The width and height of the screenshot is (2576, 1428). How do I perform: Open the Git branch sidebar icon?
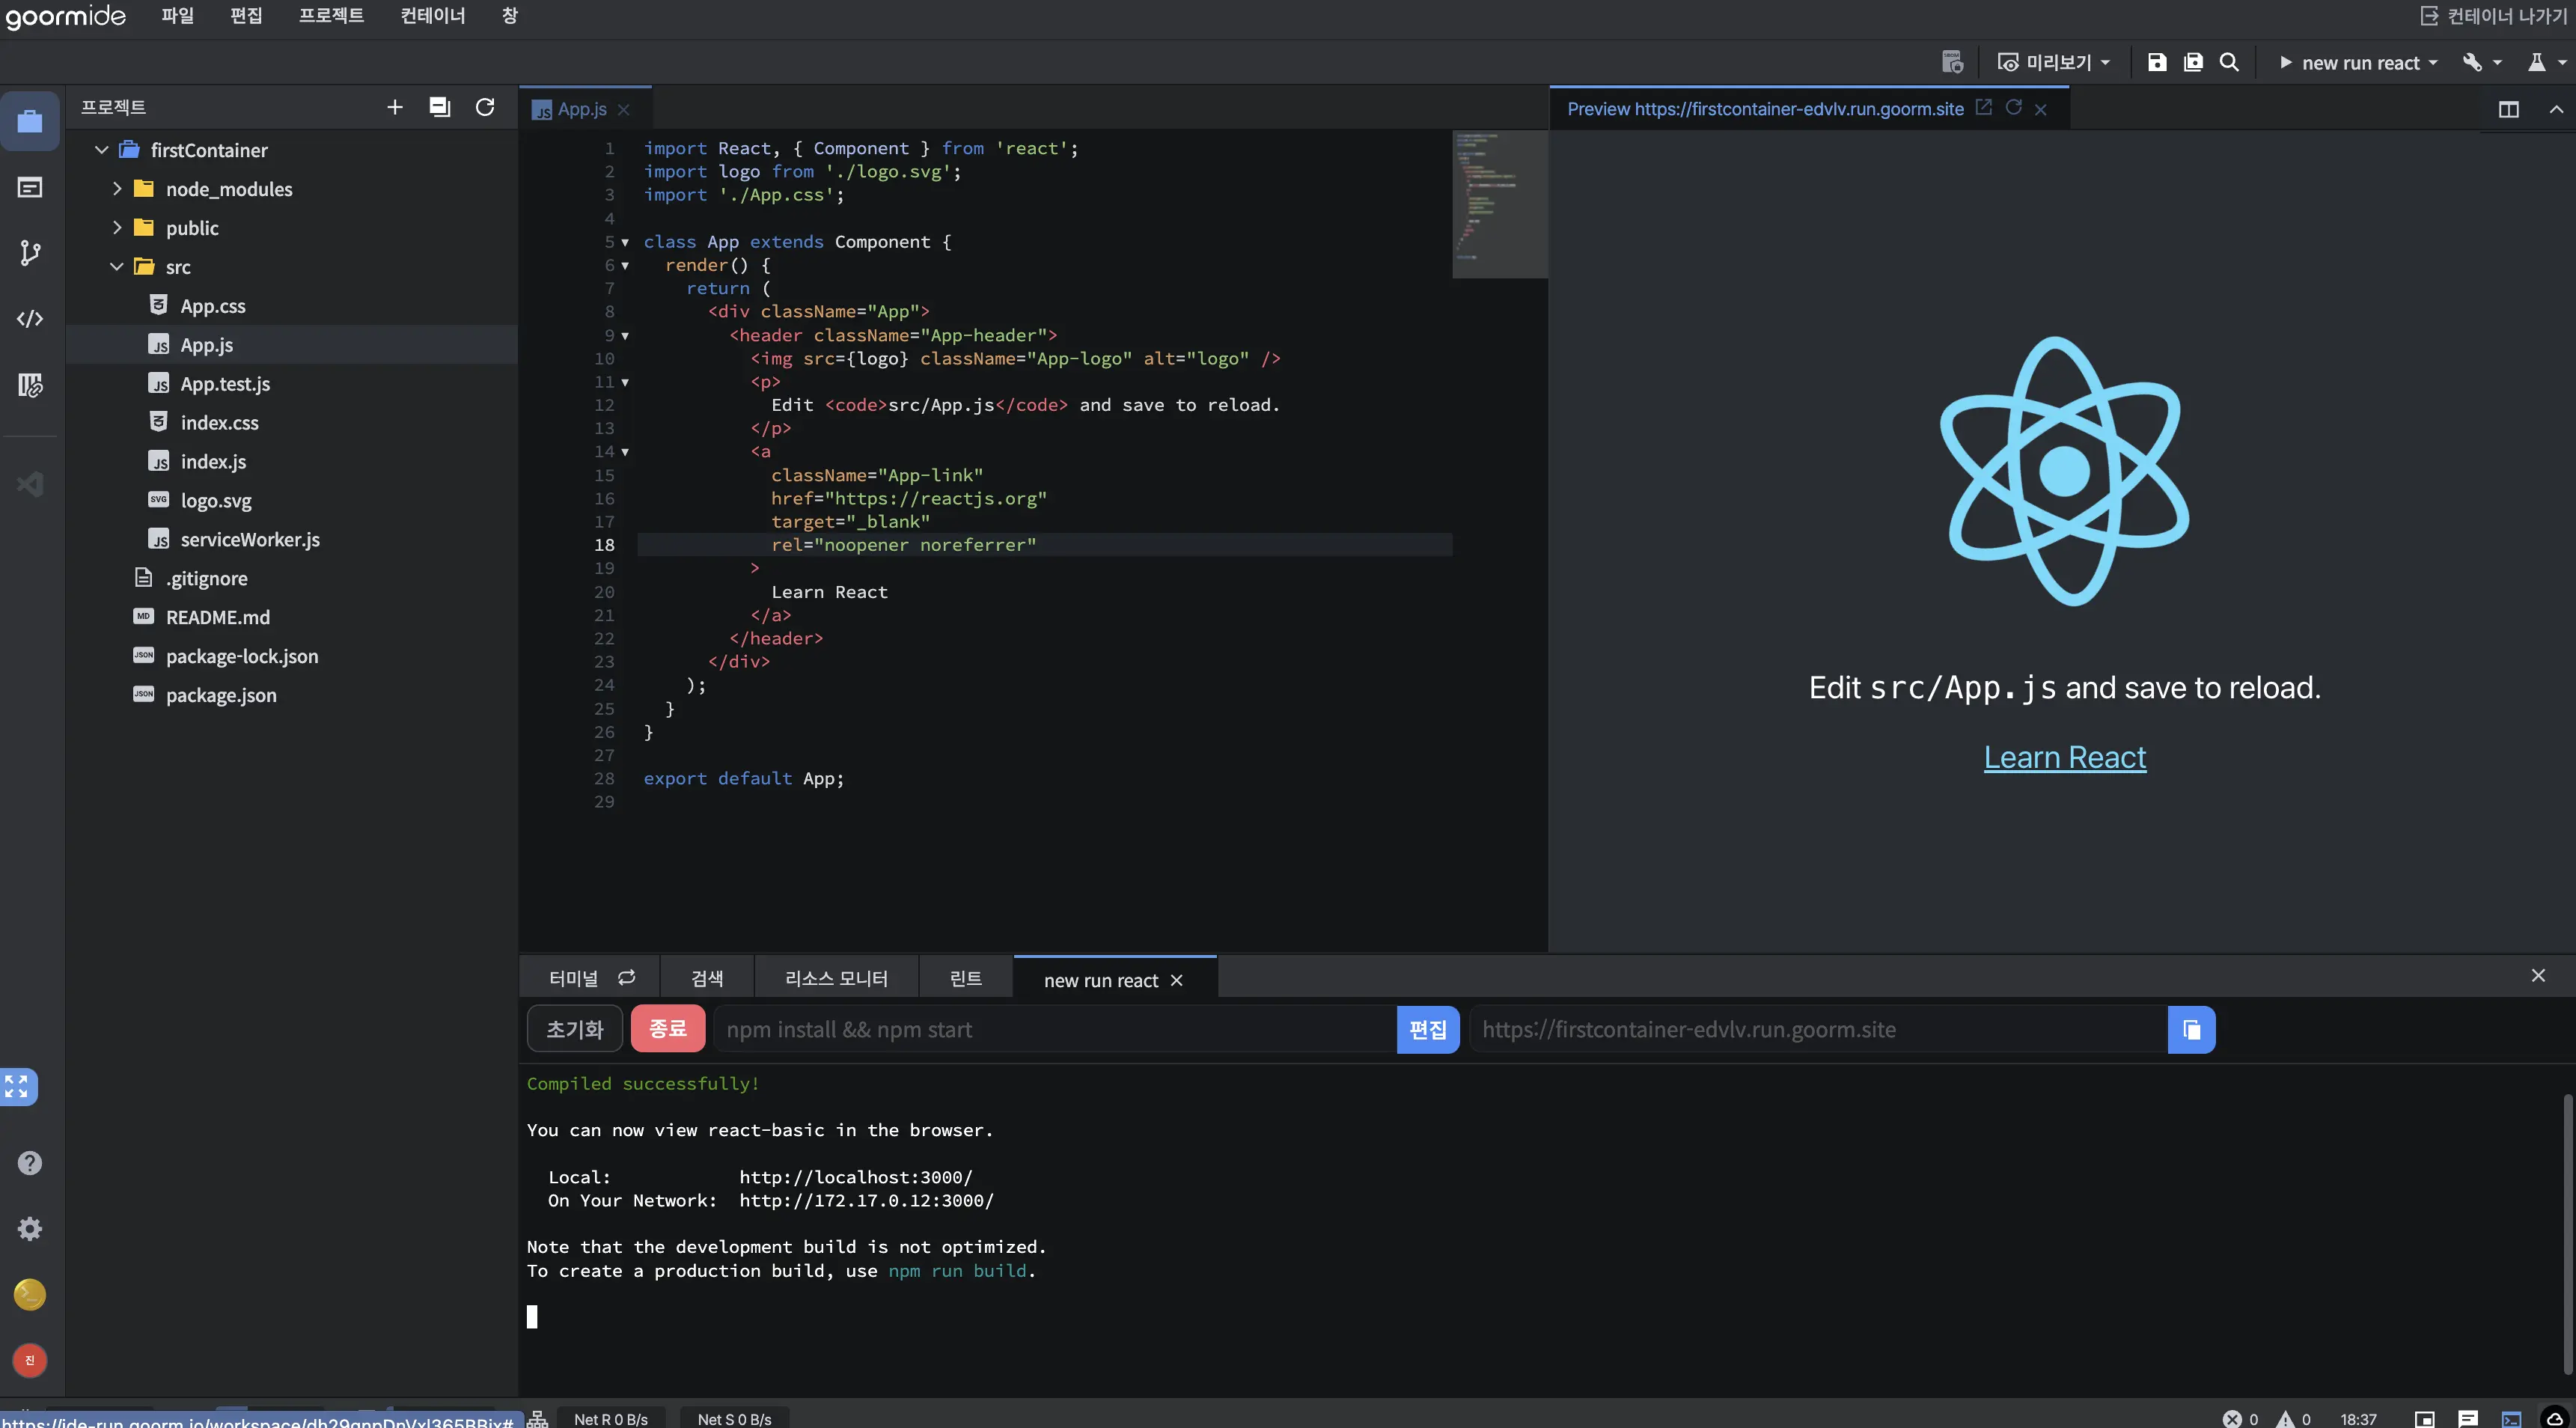[x=30, y=253]
